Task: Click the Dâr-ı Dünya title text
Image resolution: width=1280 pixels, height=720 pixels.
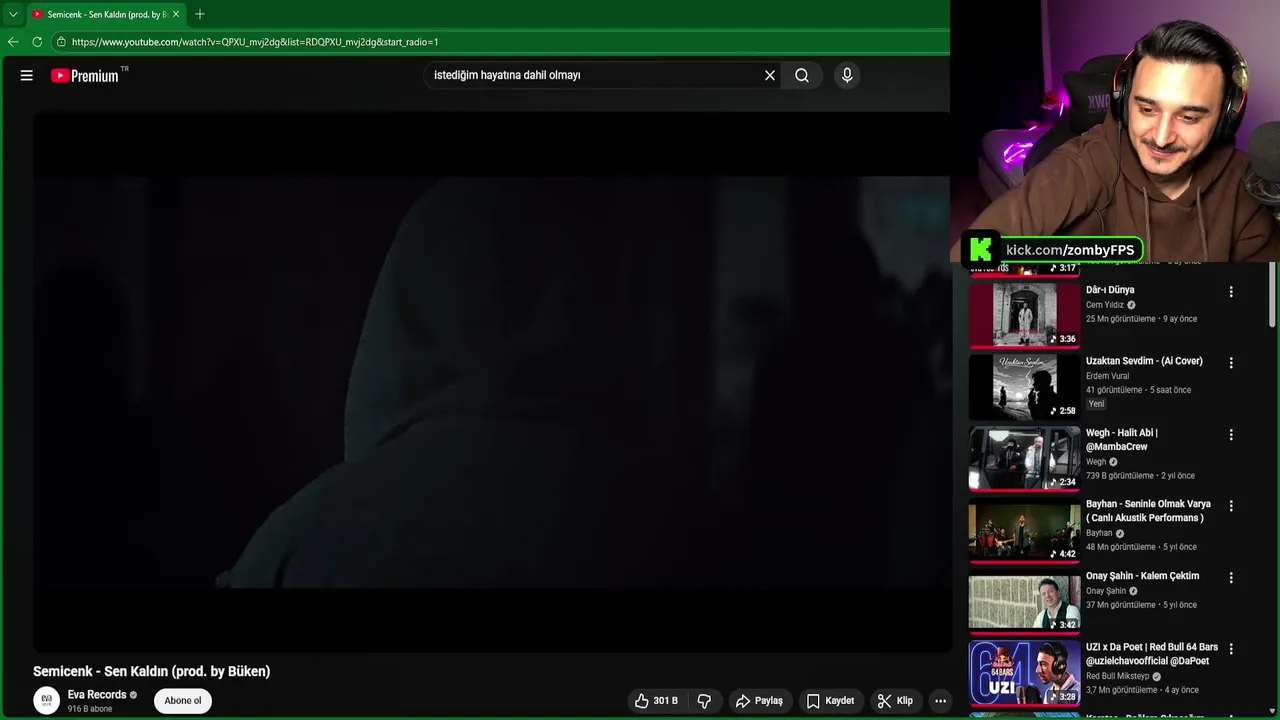Action: (x=1110, y=290)
